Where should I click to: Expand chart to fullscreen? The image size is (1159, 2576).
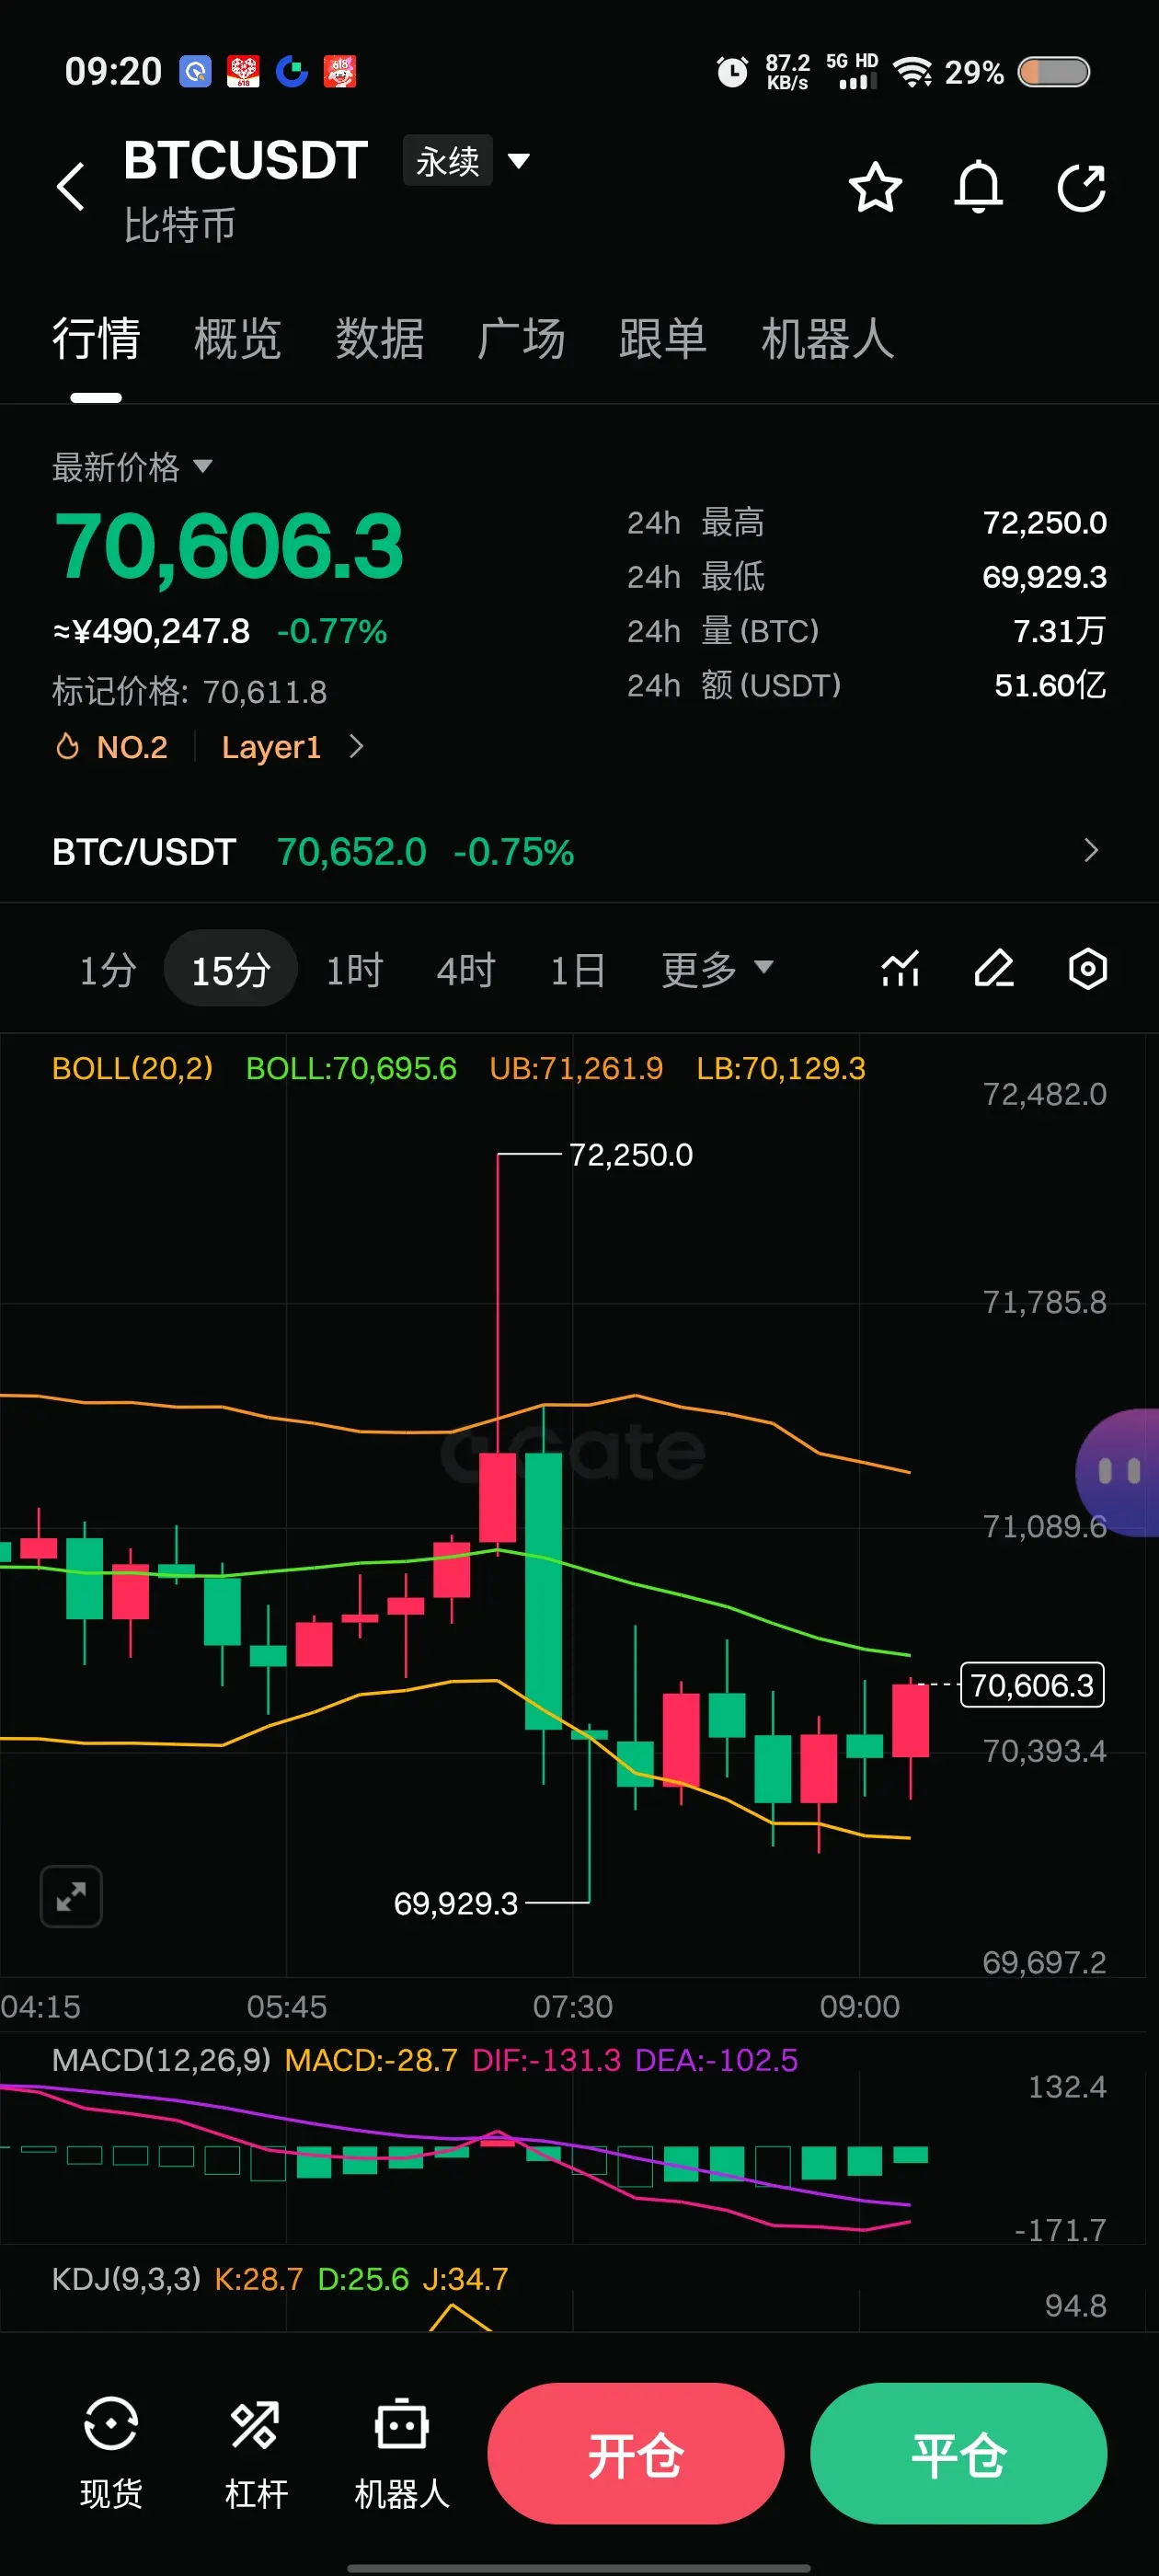[71, 1896]
